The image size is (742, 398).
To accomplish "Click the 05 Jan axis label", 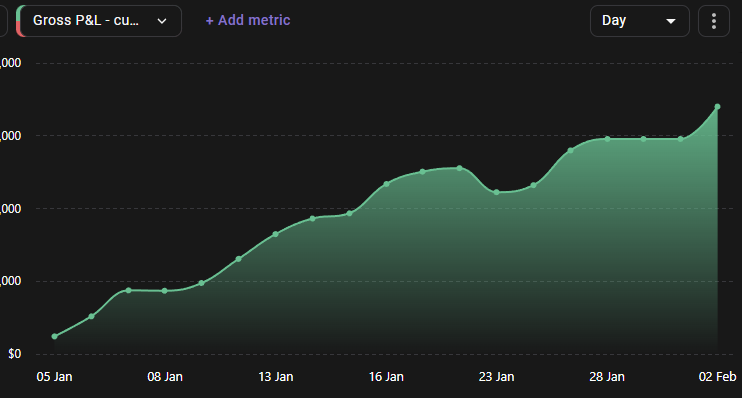I will (54, 377).
